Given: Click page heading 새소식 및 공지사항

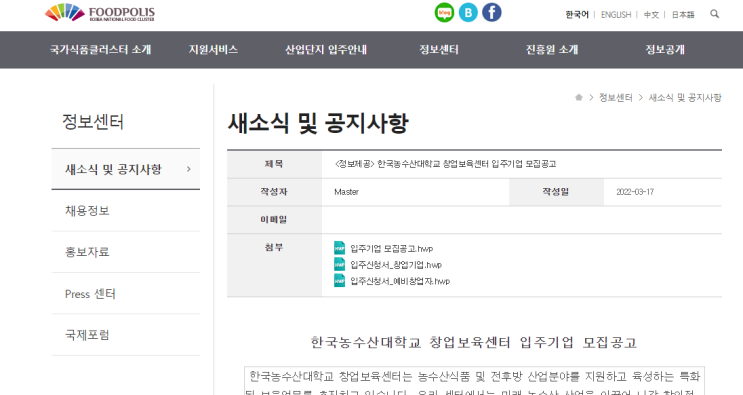Looking at the screenshot, I should point(318,123).
